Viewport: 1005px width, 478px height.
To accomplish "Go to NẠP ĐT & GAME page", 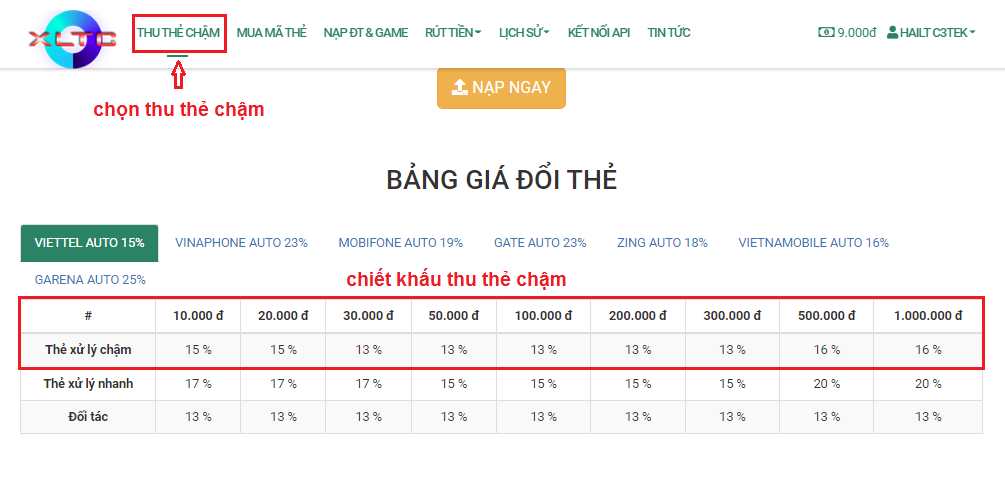I will click(366, 33).
